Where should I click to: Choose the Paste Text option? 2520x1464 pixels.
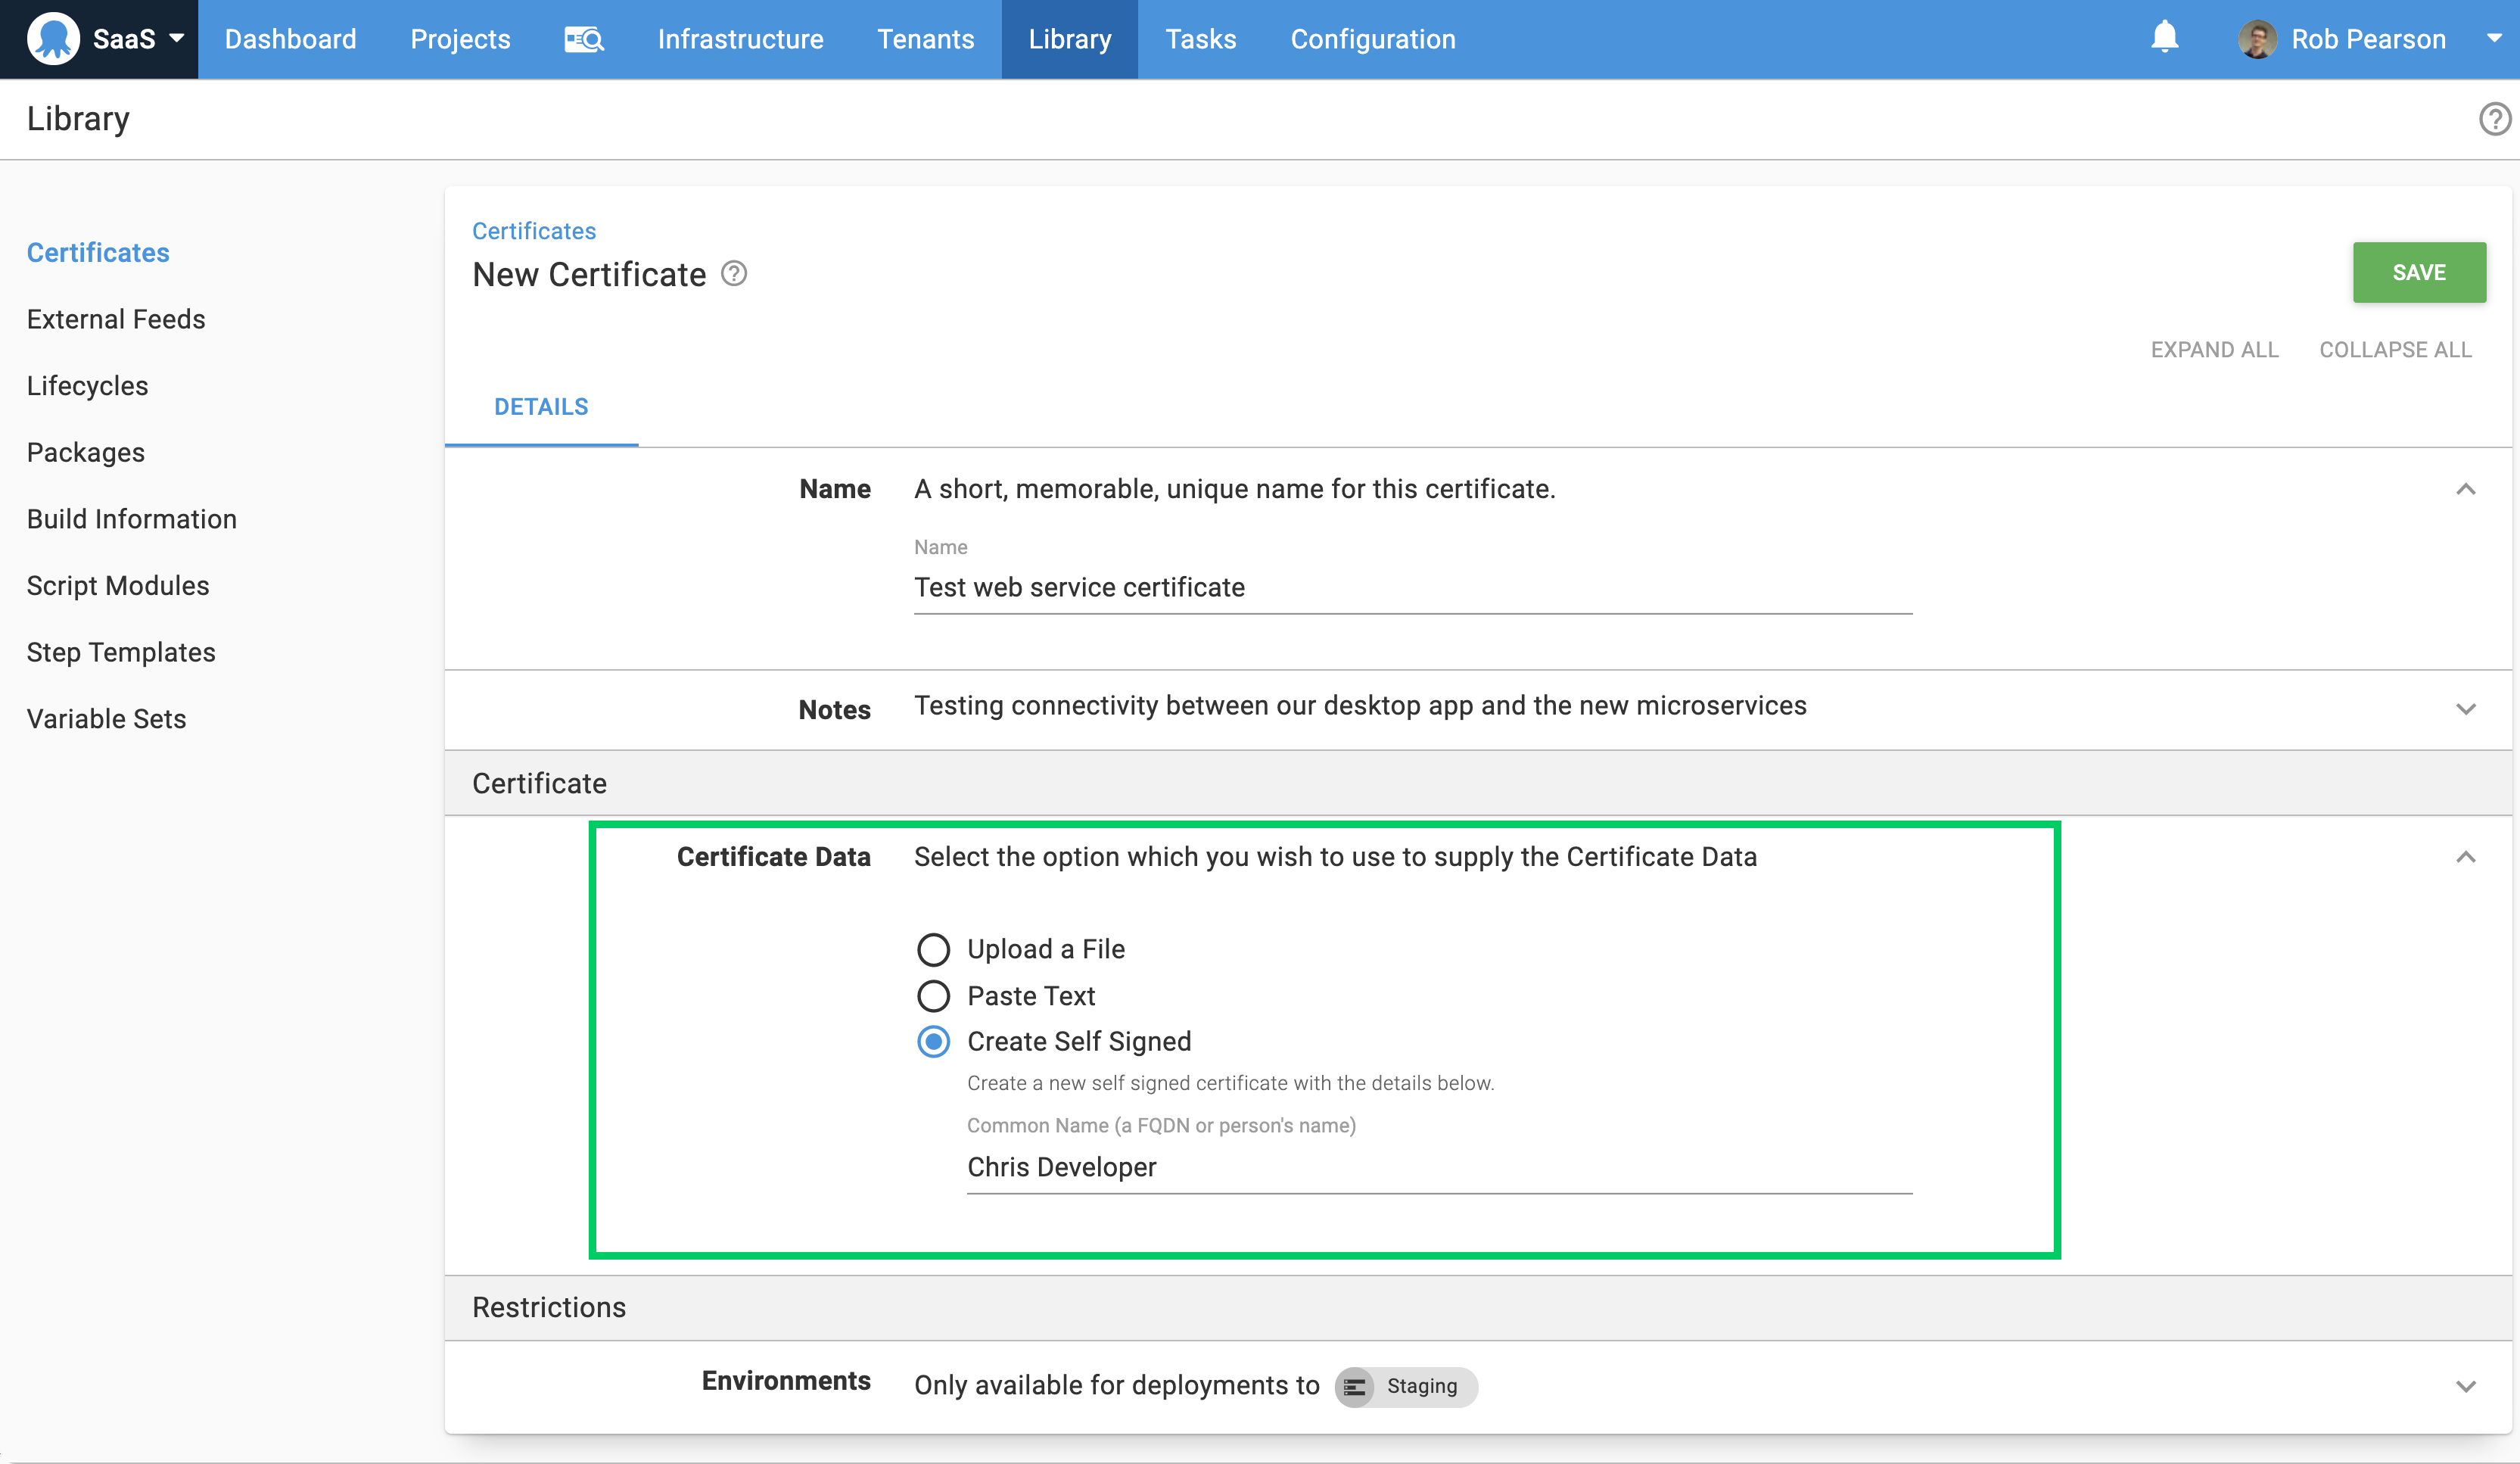tap(933, 996)
